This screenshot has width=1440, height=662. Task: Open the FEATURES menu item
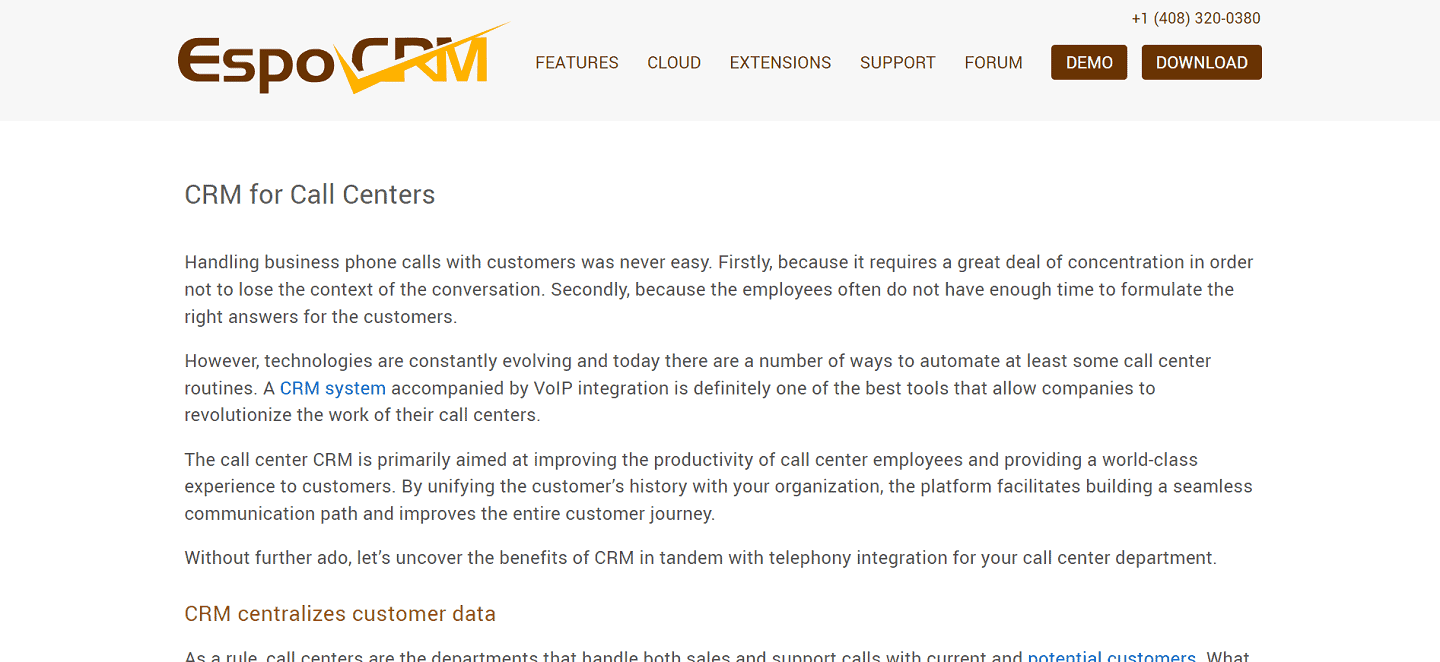click(576, 62)
